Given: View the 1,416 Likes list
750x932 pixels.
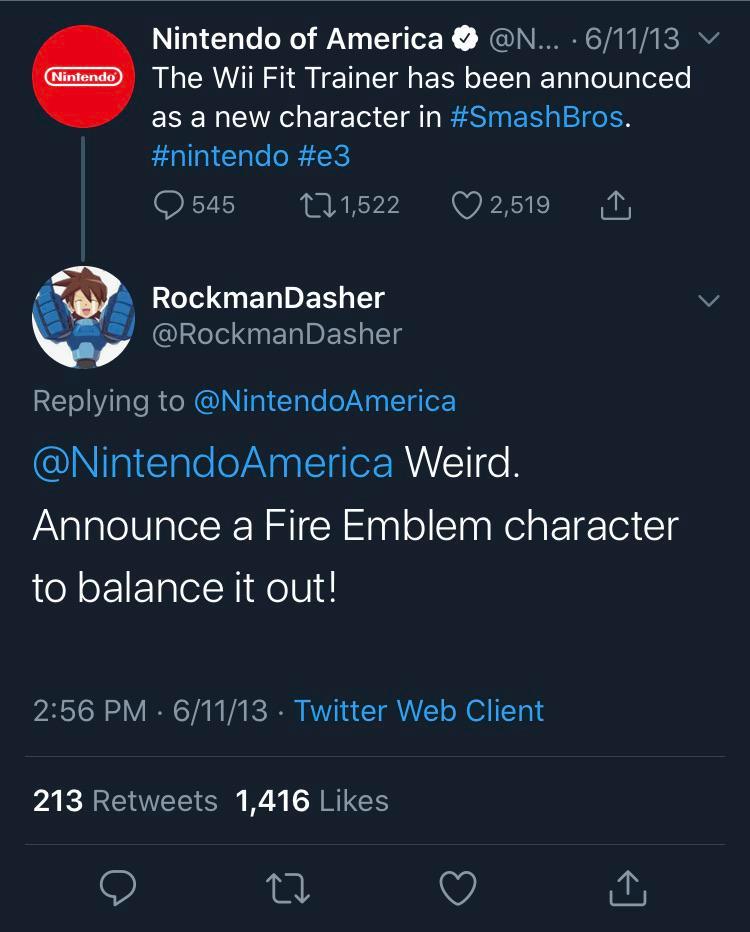Looking at the screenshot, I should [x=312, y=801].
